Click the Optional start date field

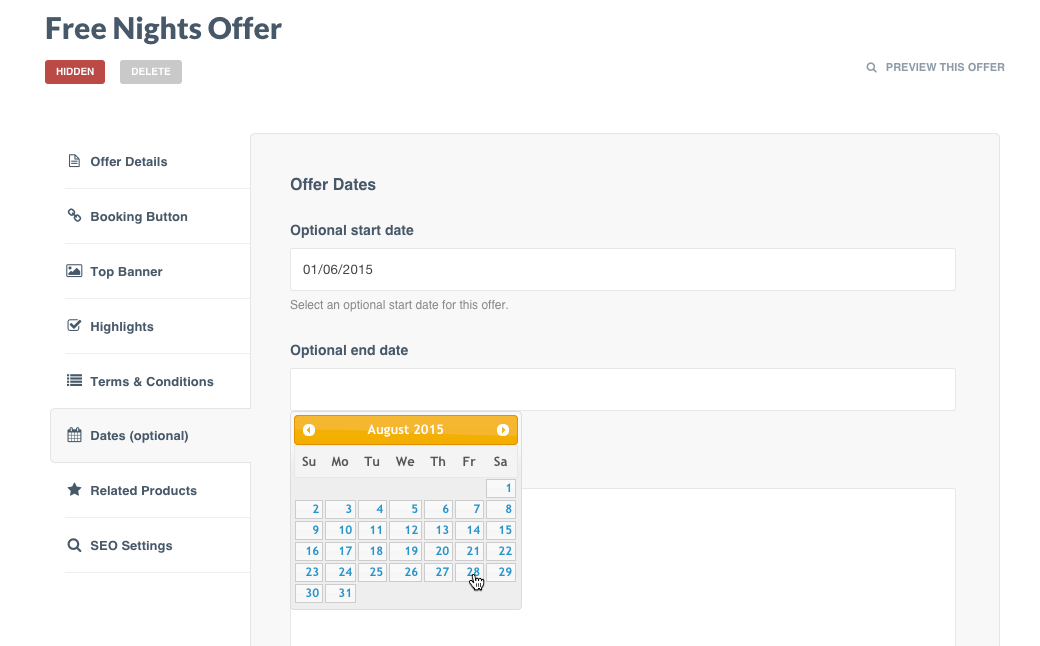[x=622, y=270]
